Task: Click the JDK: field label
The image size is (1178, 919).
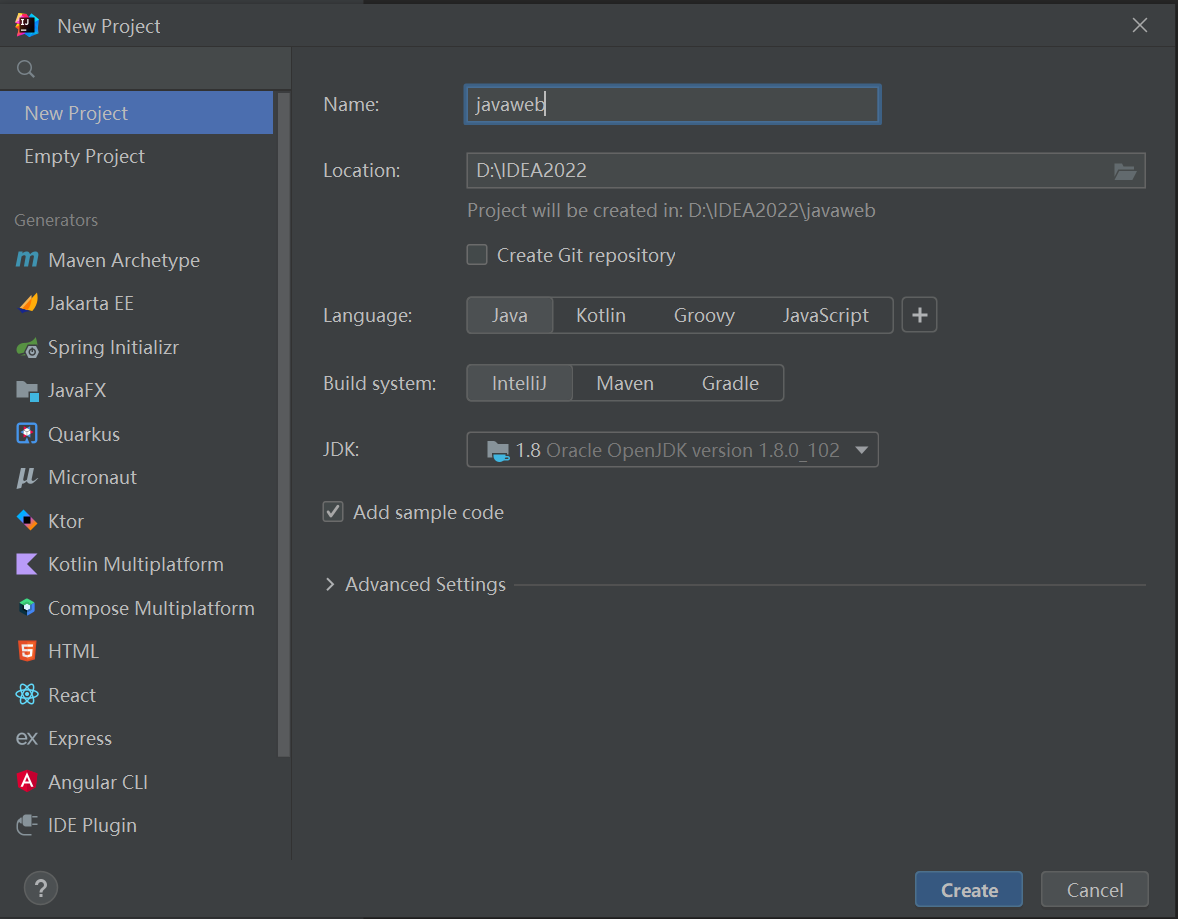Action: click(x=341, y=449)
